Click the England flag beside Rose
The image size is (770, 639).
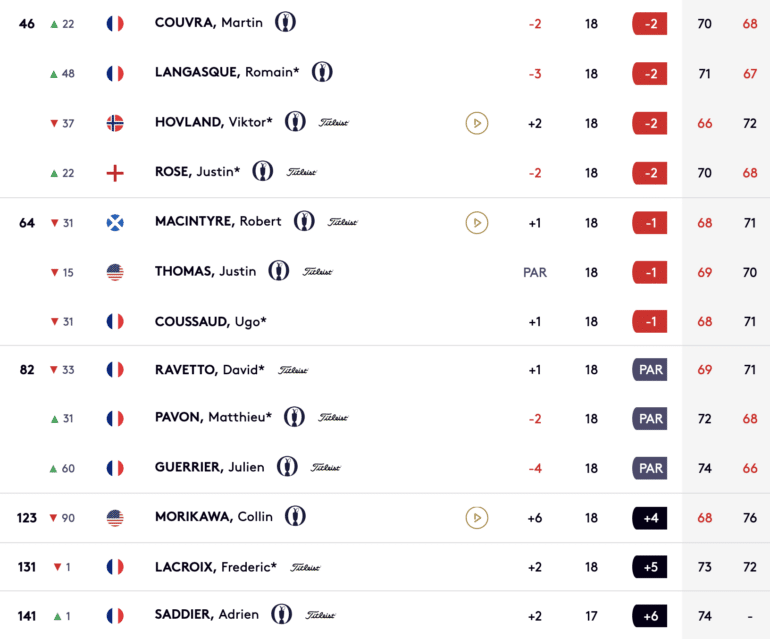pyautogui.click(x=115, y=173)
